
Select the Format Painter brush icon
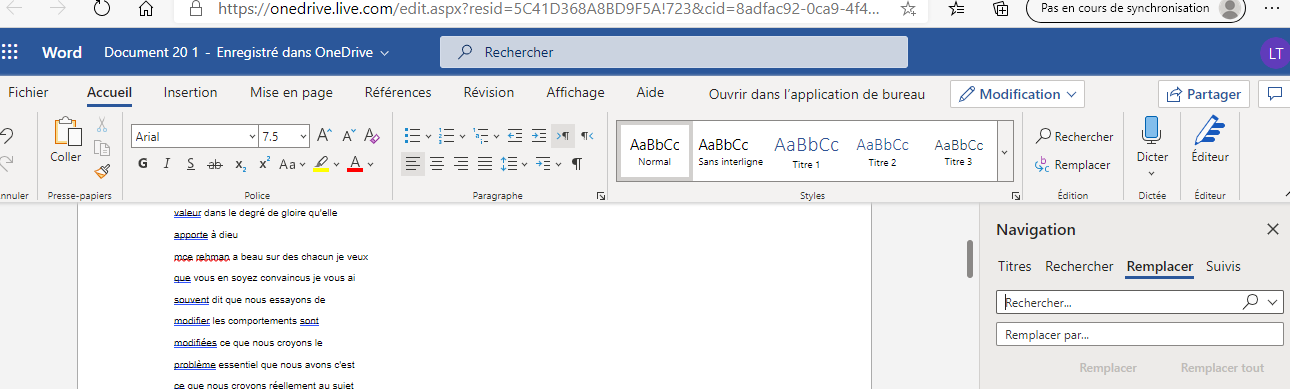coord(101,170)
